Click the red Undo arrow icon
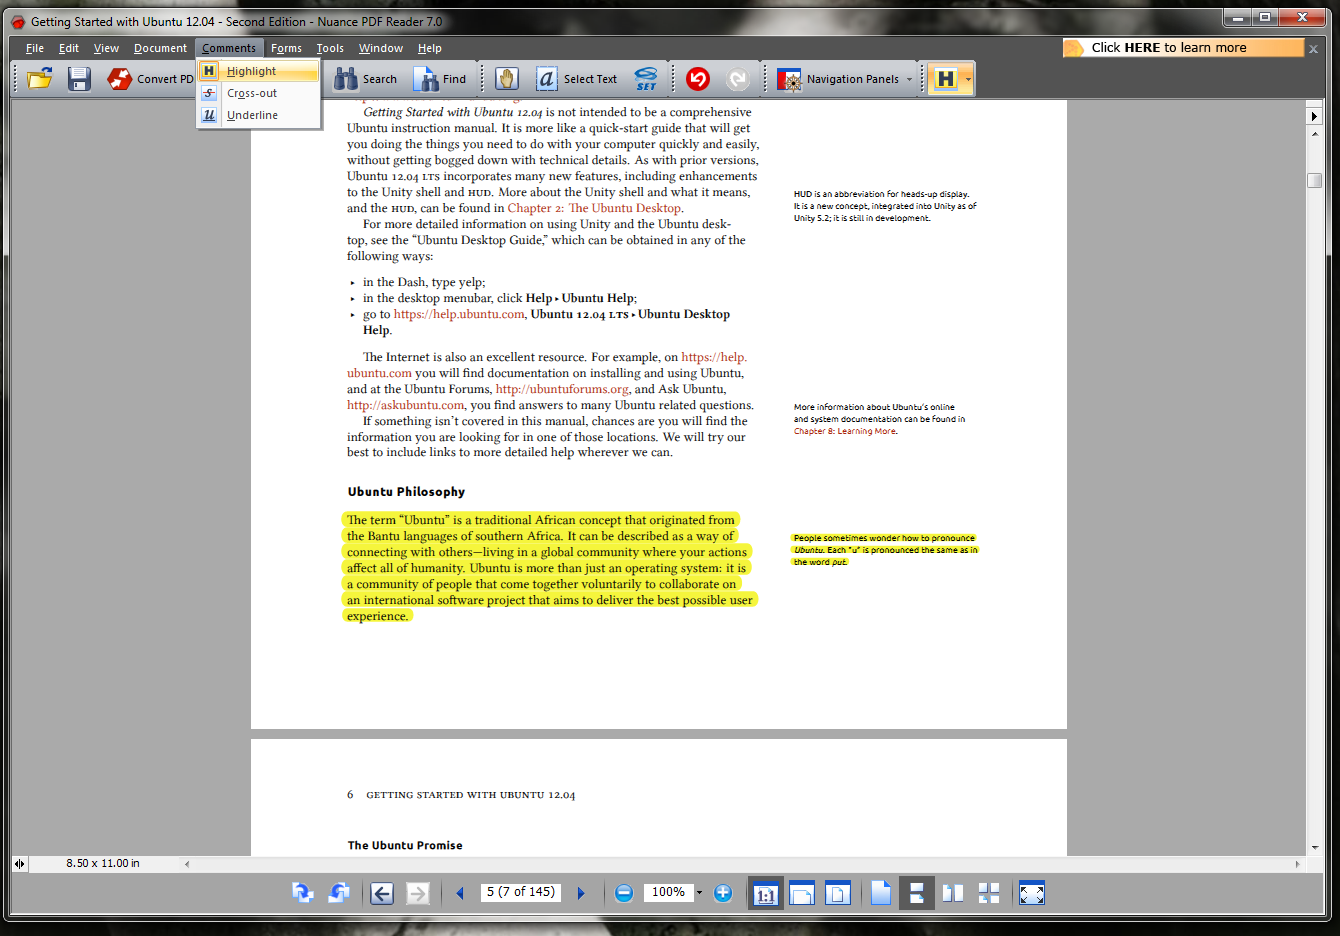Screen dimensions: 1340x936 (x=698, y=79)
